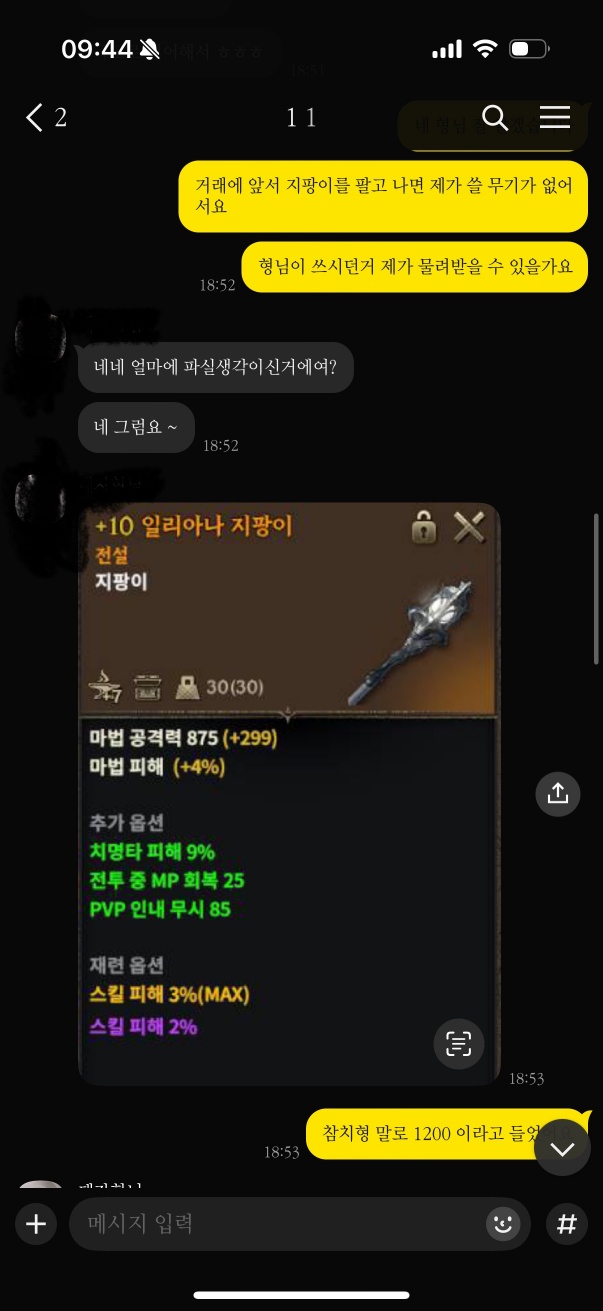The height and width of the screenshot is (1311, 603).
Task: Open the hamburger chat menu
Action: (x=555, y=117)
